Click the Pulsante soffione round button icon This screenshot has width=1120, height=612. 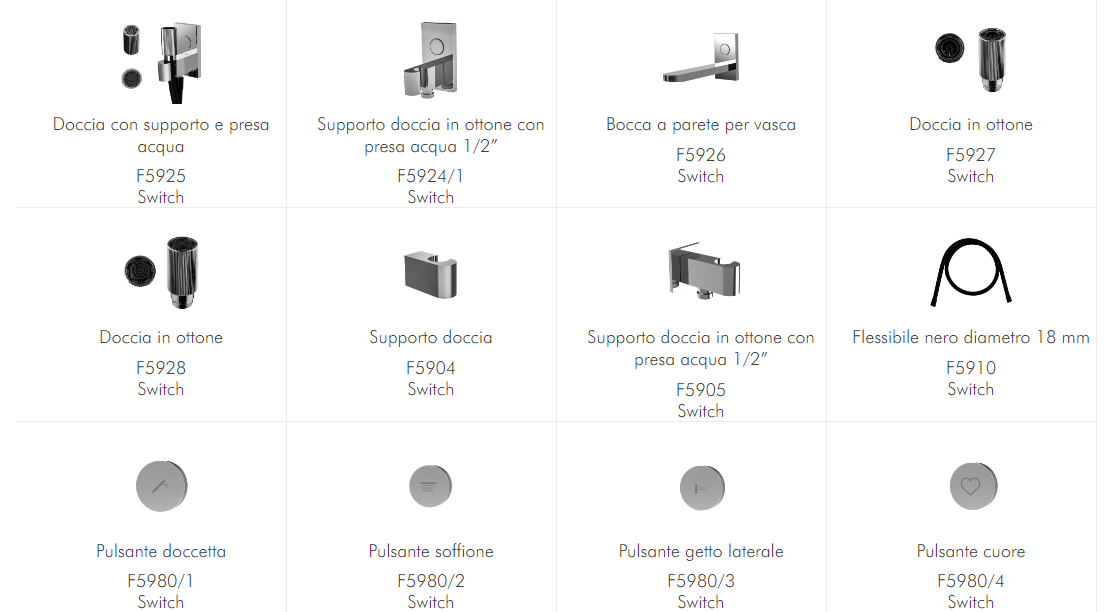click(431, 487)
